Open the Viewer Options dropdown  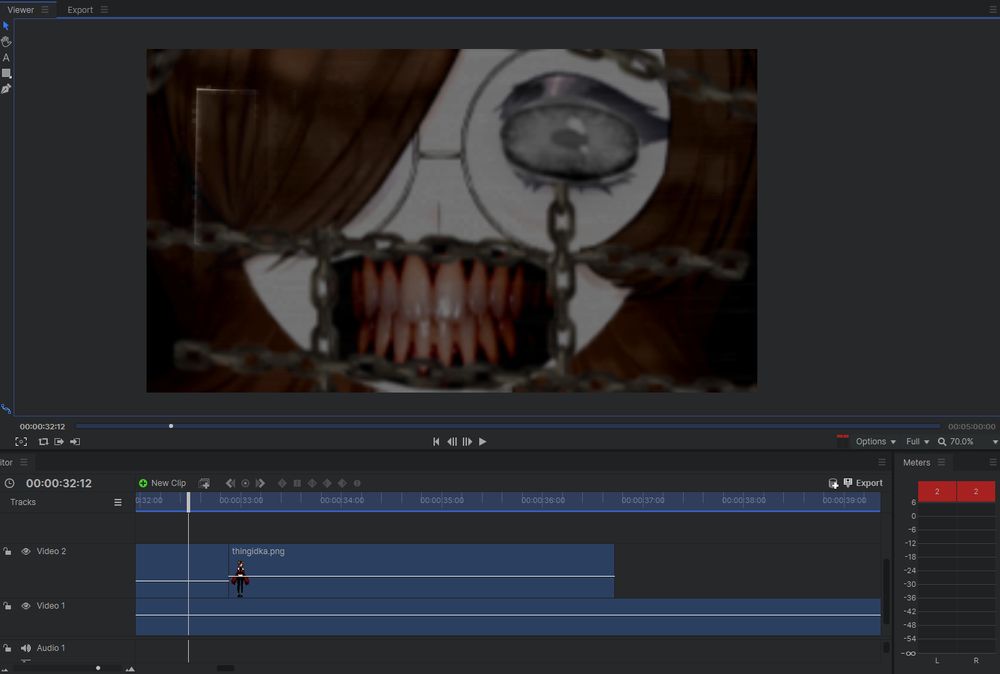876,441
